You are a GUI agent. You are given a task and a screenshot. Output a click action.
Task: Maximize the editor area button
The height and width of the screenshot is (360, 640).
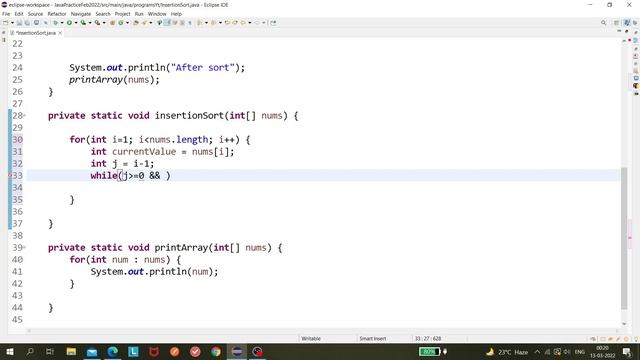627,32
